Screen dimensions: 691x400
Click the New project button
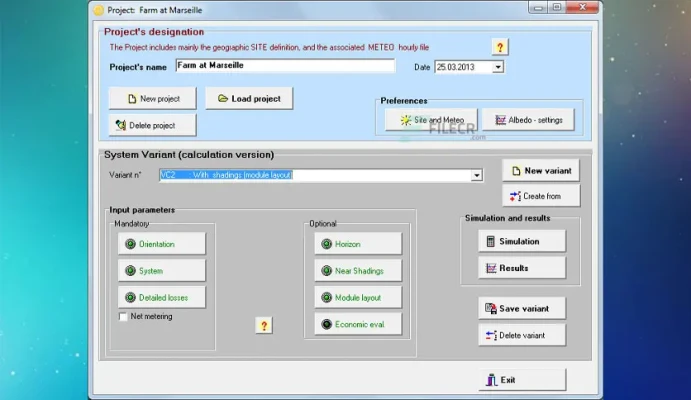pos(152,99)
